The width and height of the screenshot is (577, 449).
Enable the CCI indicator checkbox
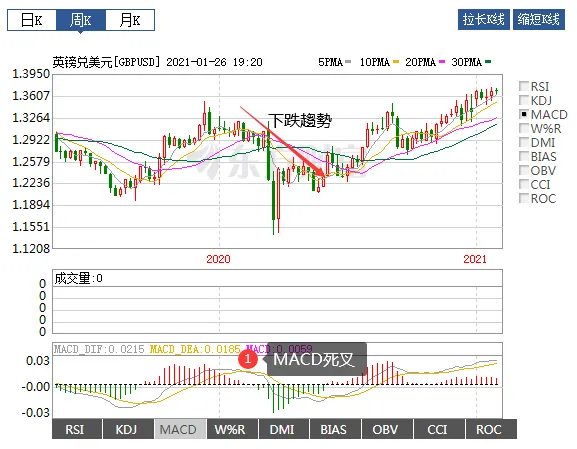524,184
